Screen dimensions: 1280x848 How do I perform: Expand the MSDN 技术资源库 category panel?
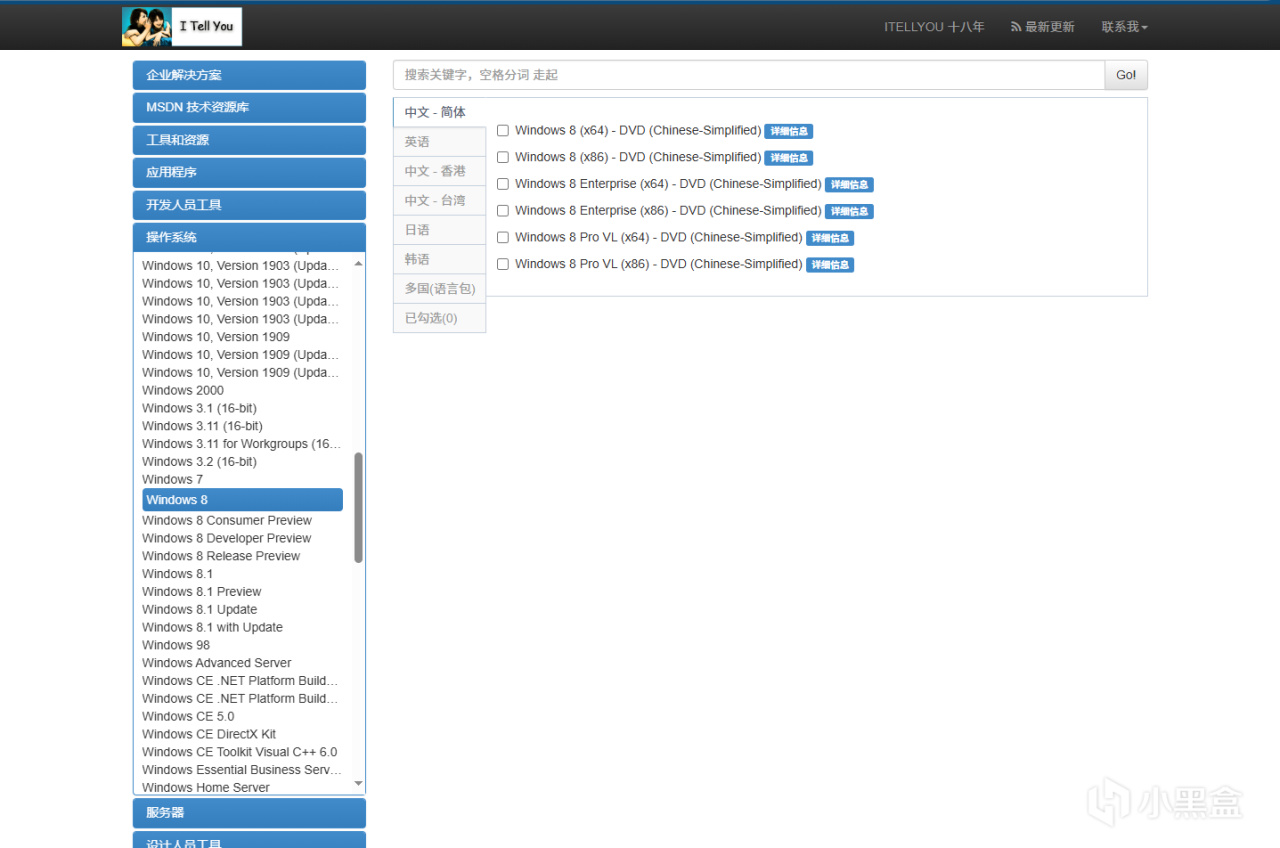pyautogui.click(x=249, y=107)
